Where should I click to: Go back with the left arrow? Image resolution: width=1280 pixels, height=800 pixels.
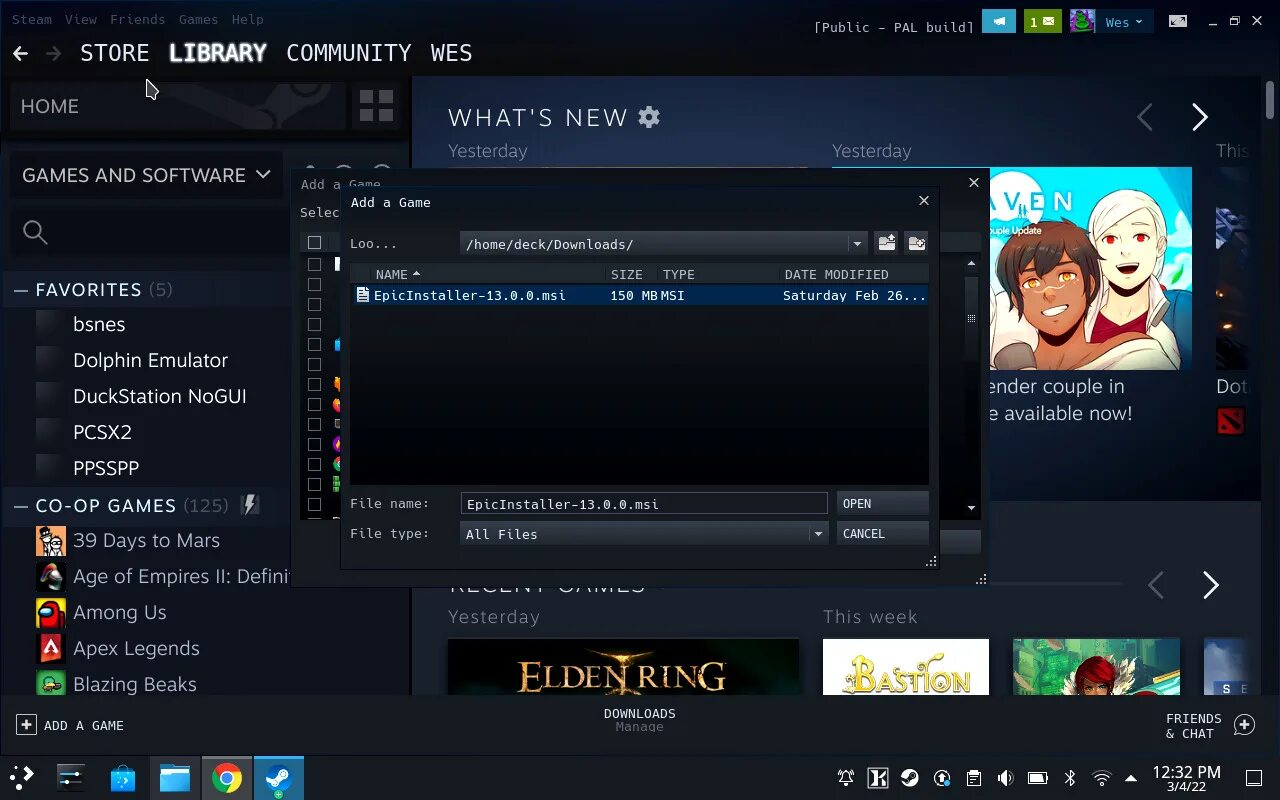tap(20, 53)
